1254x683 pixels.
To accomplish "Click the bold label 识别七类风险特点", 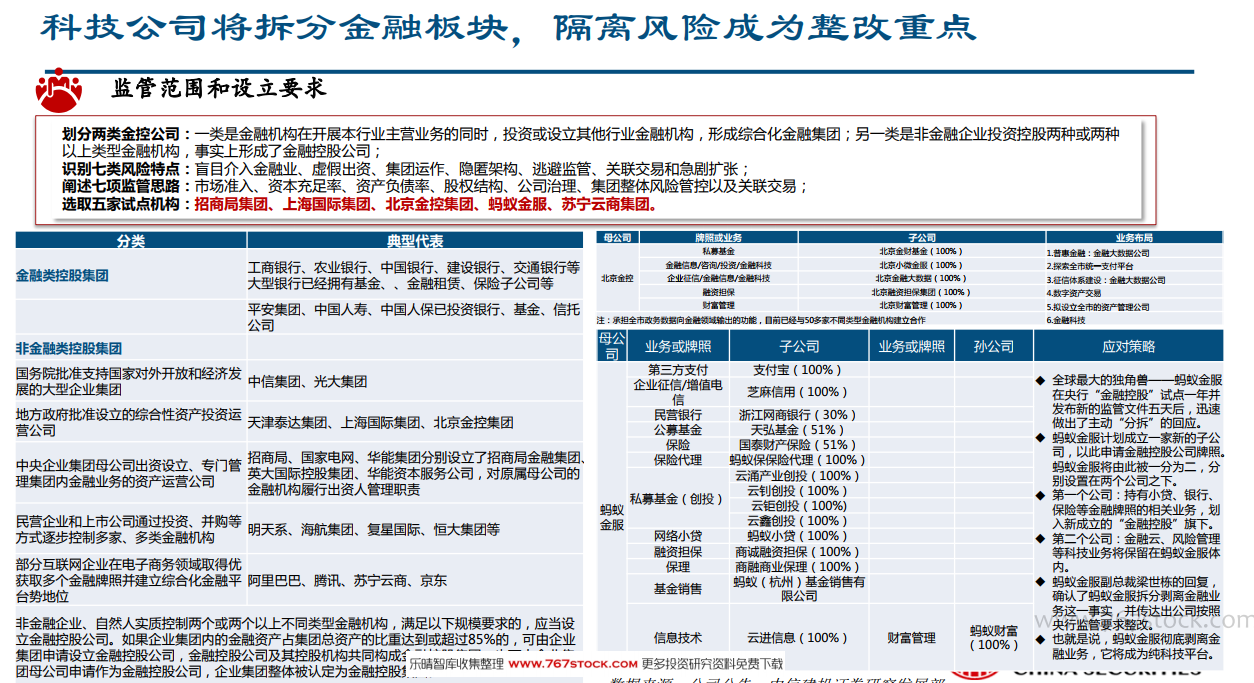I will (120, 169).
